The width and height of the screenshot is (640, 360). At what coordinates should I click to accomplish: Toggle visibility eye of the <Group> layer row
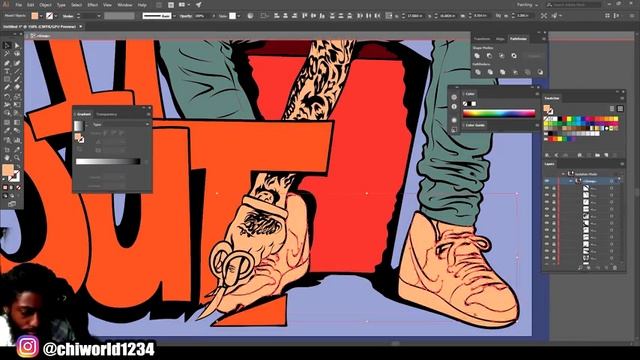tap(547, 181)
